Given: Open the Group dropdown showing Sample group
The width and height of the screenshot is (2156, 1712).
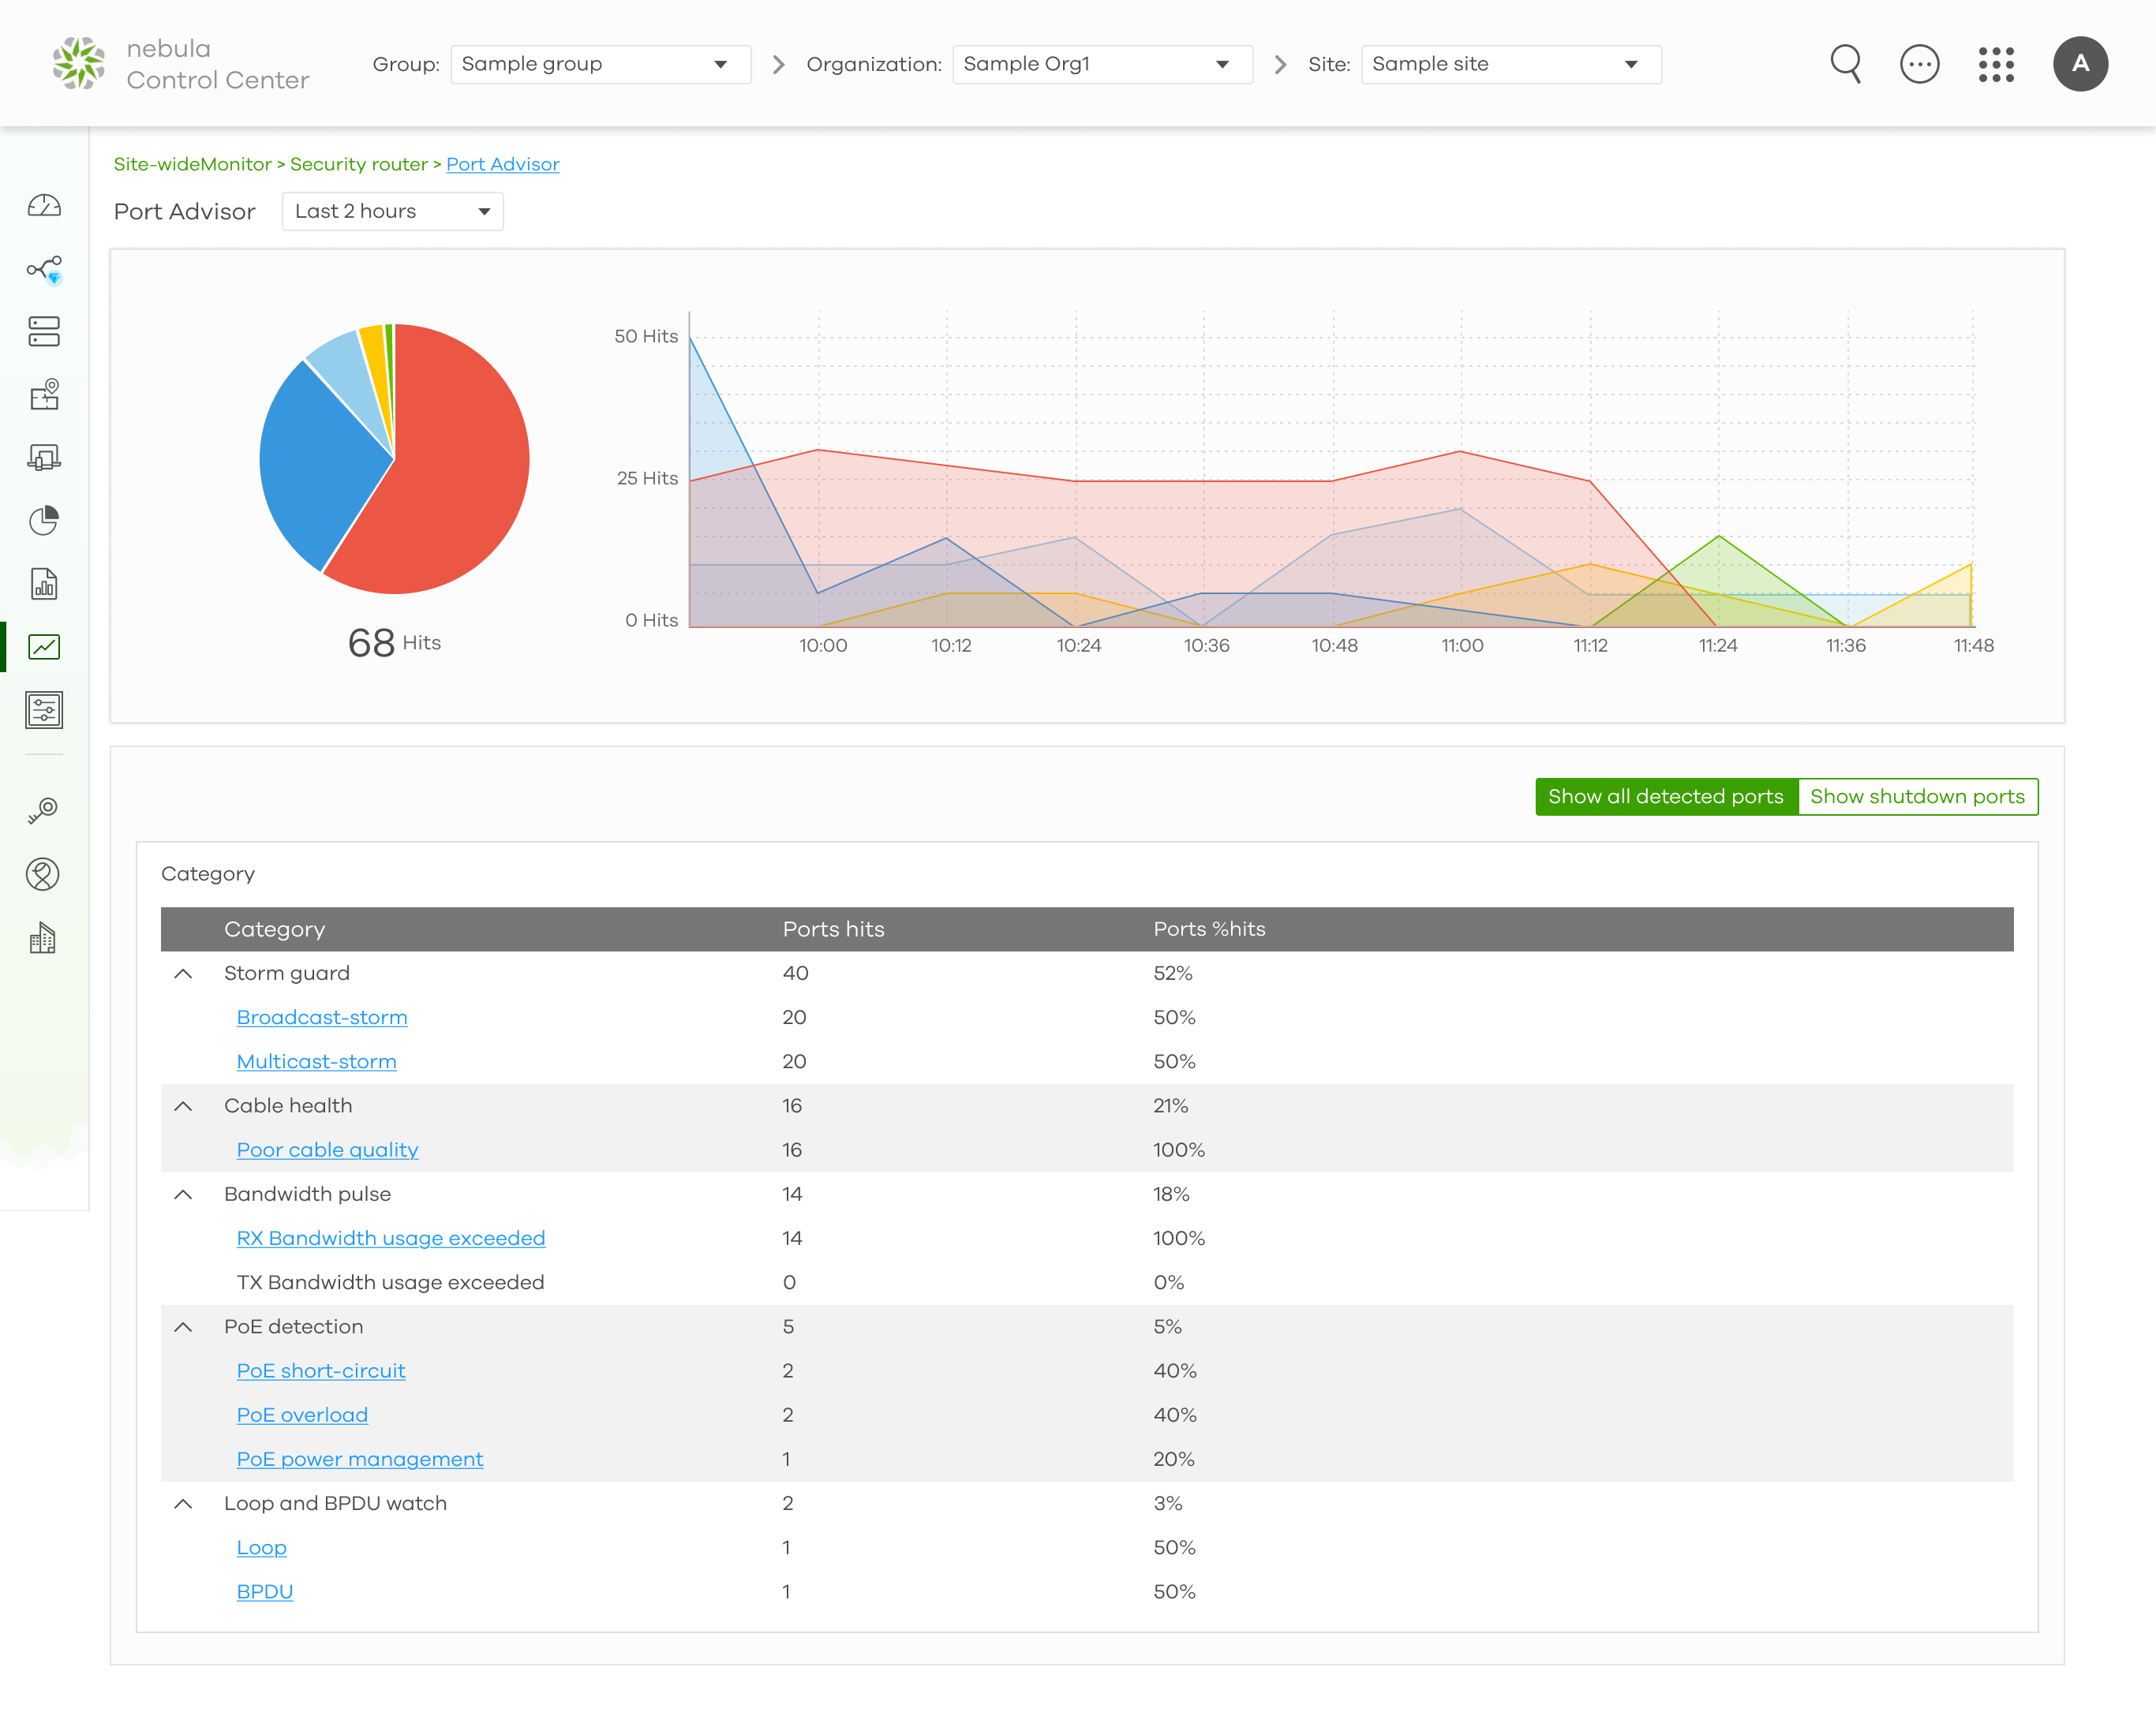Looking at the screenshot, I should (600, 64).
